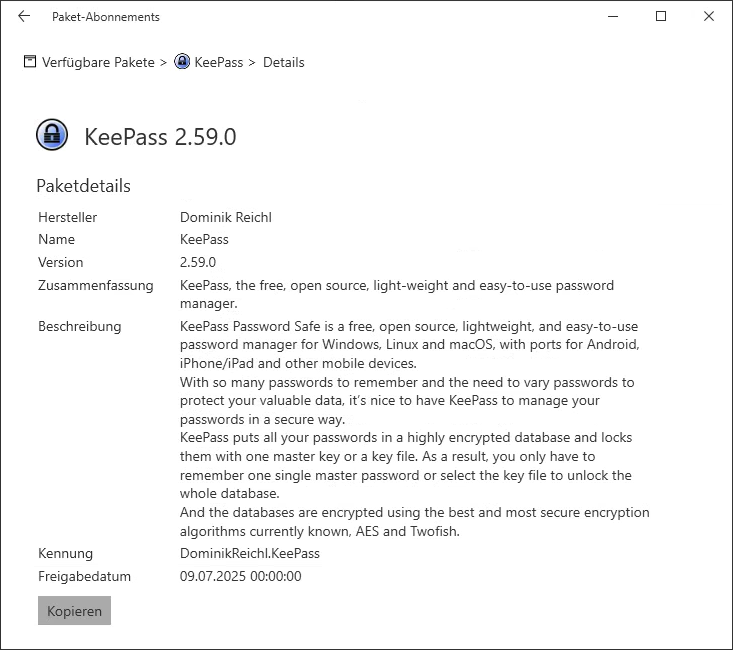Open the KeePass breadcrumb text link

click(x=218, y=62)
